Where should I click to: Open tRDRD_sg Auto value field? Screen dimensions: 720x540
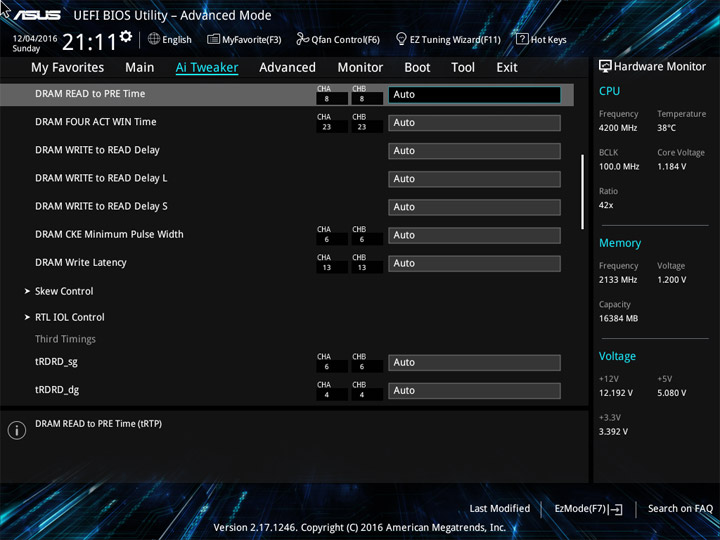[x=474, y=363]
